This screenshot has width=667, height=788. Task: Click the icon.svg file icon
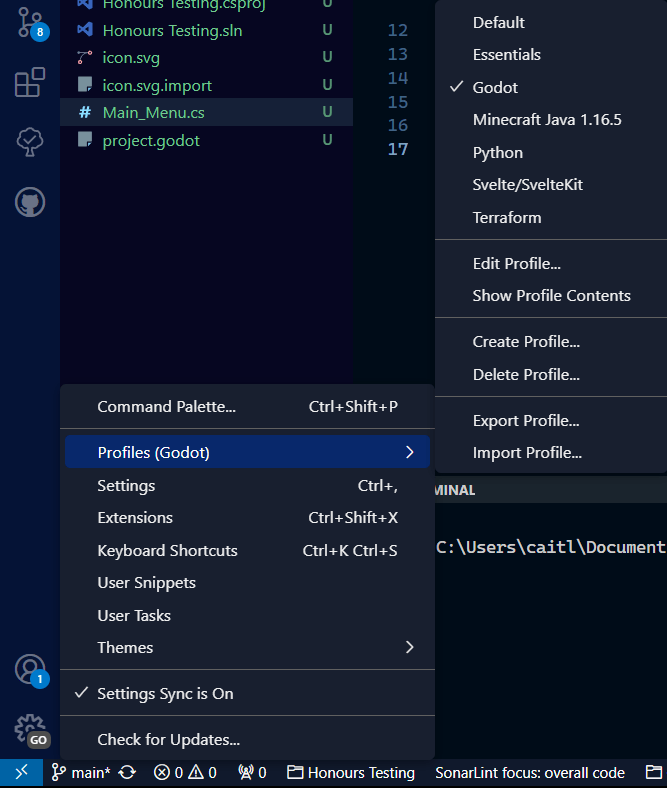[x=85, y=57]
